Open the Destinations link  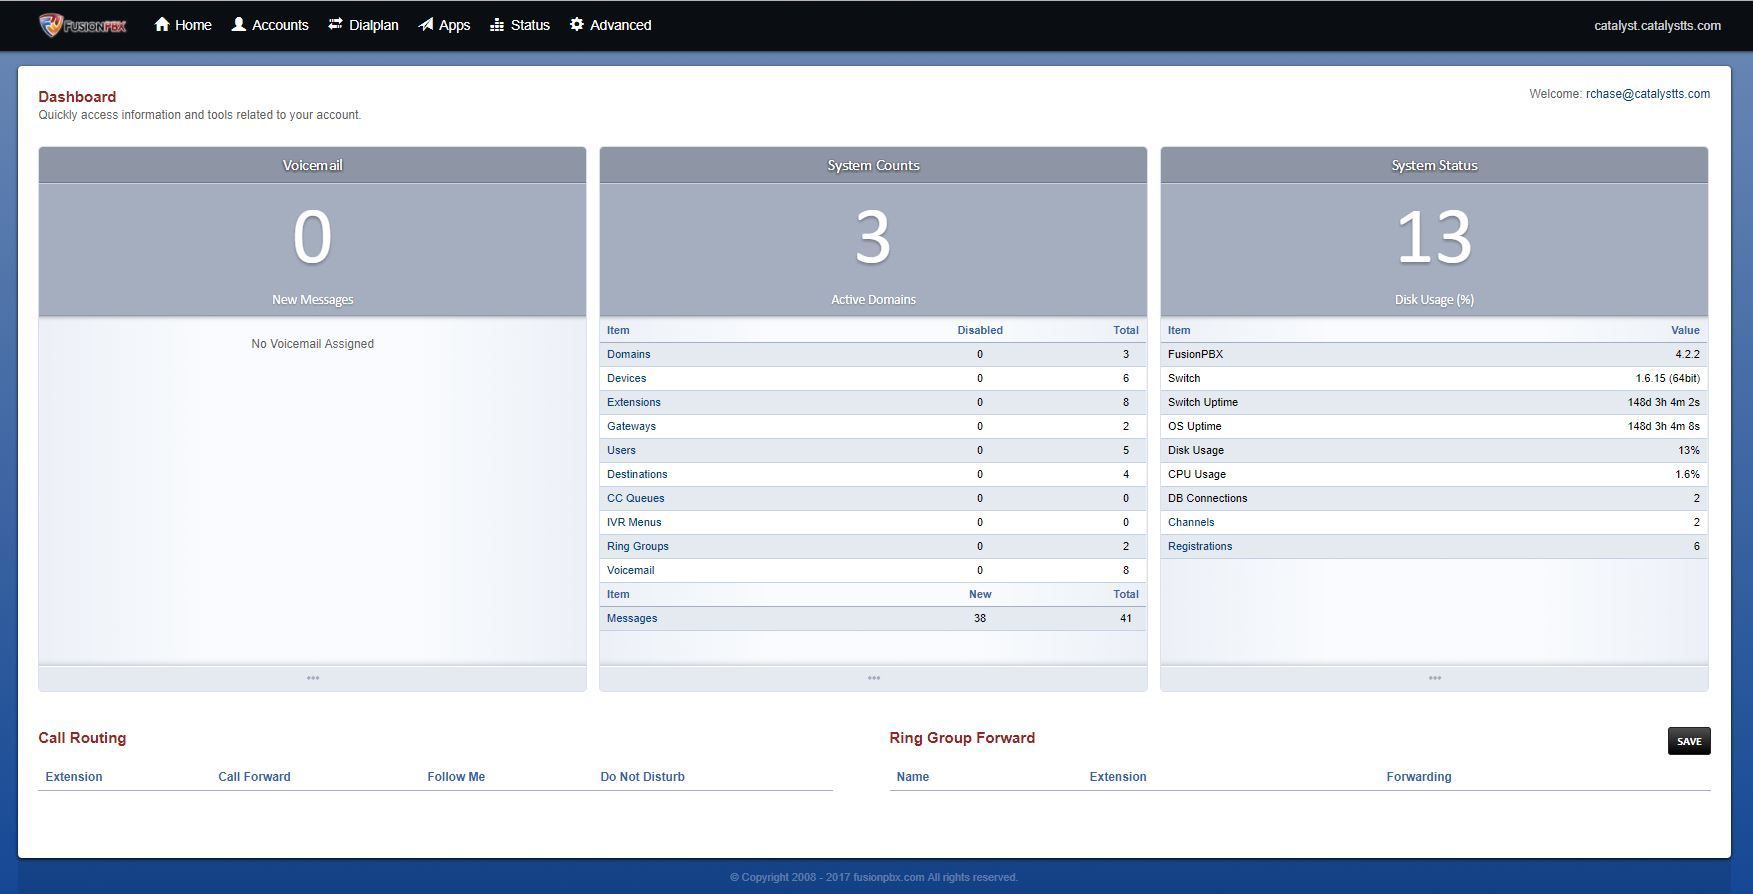tap(637, 474)
